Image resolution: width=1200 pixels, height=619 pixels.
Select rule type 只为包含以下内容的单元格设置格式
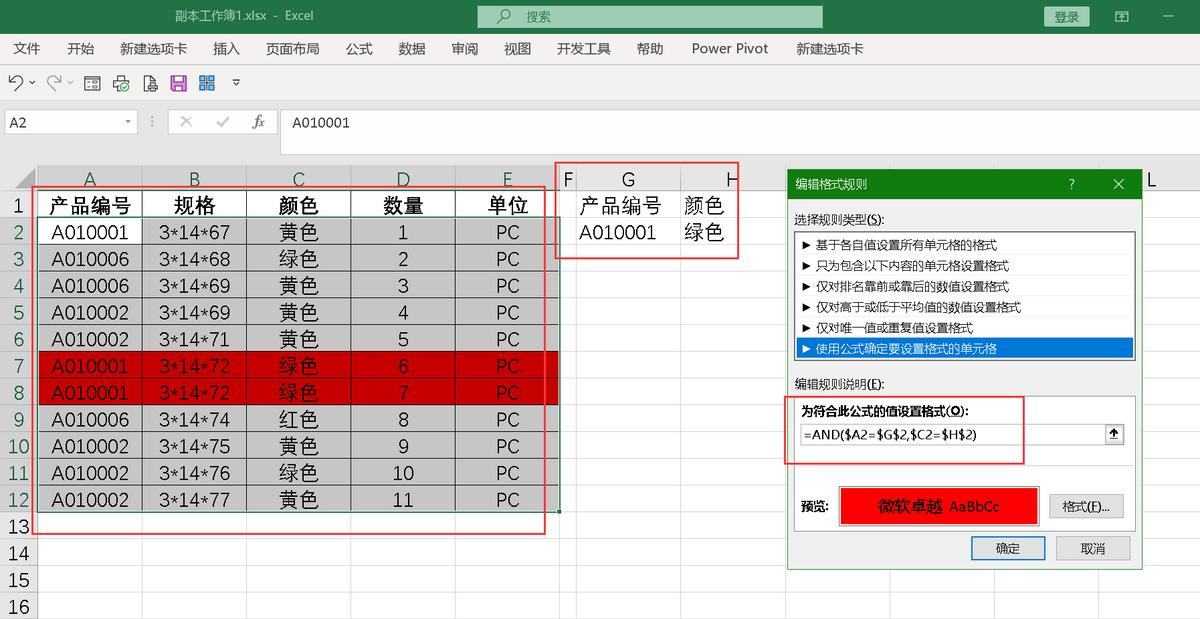966,266
